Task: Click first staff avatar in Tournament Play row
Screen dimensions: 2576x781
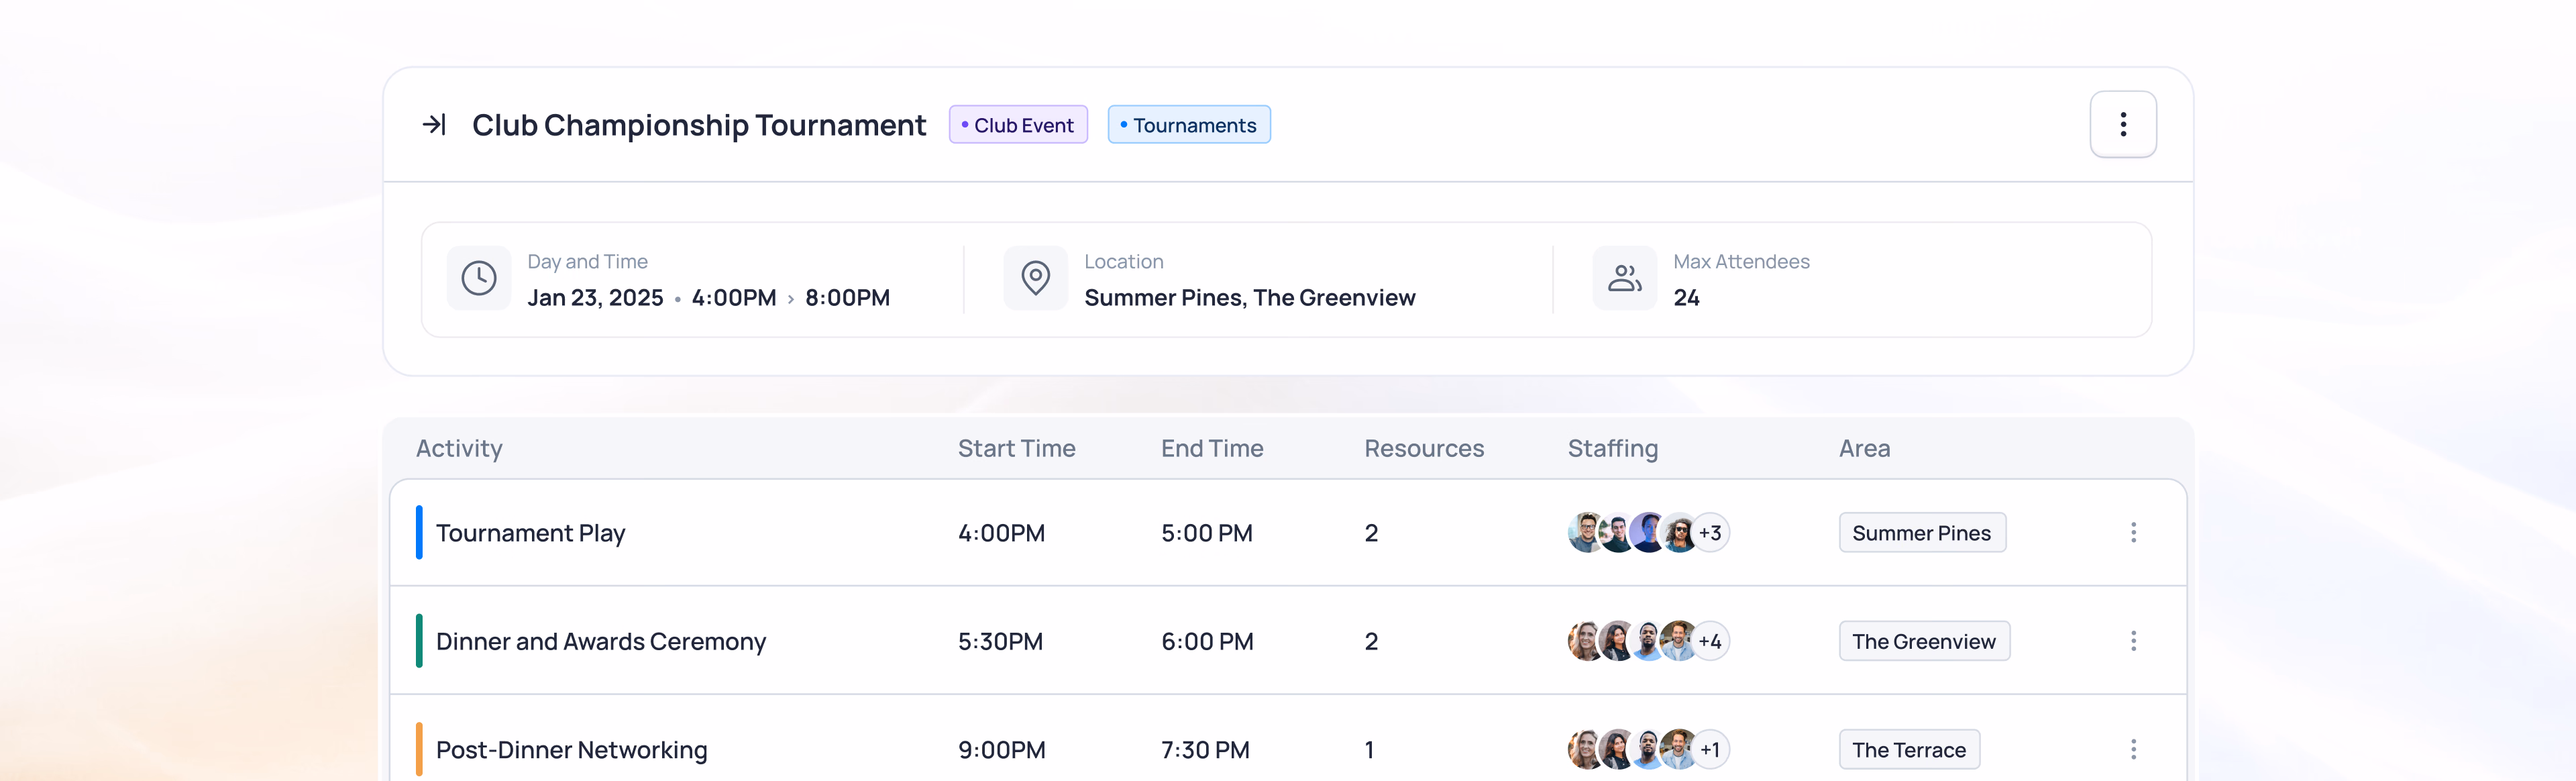Action: pyautogui.click(x=1585, y=533)
